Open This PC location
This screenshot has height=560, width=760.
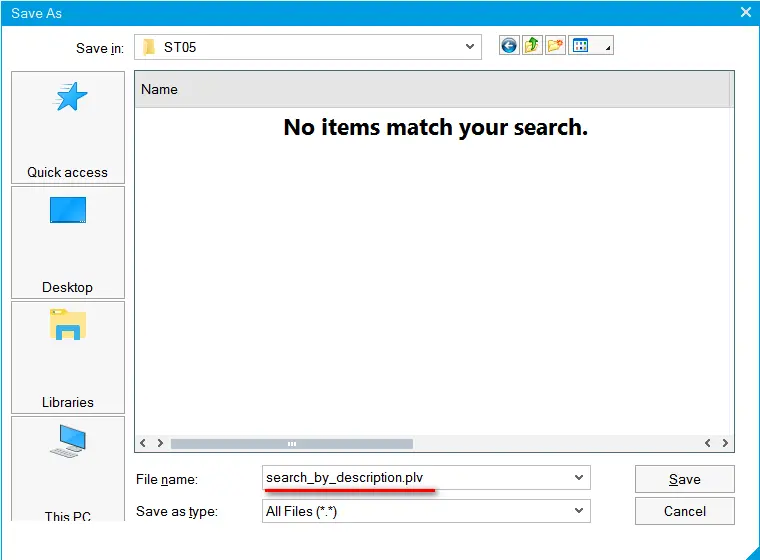(68, 469)
